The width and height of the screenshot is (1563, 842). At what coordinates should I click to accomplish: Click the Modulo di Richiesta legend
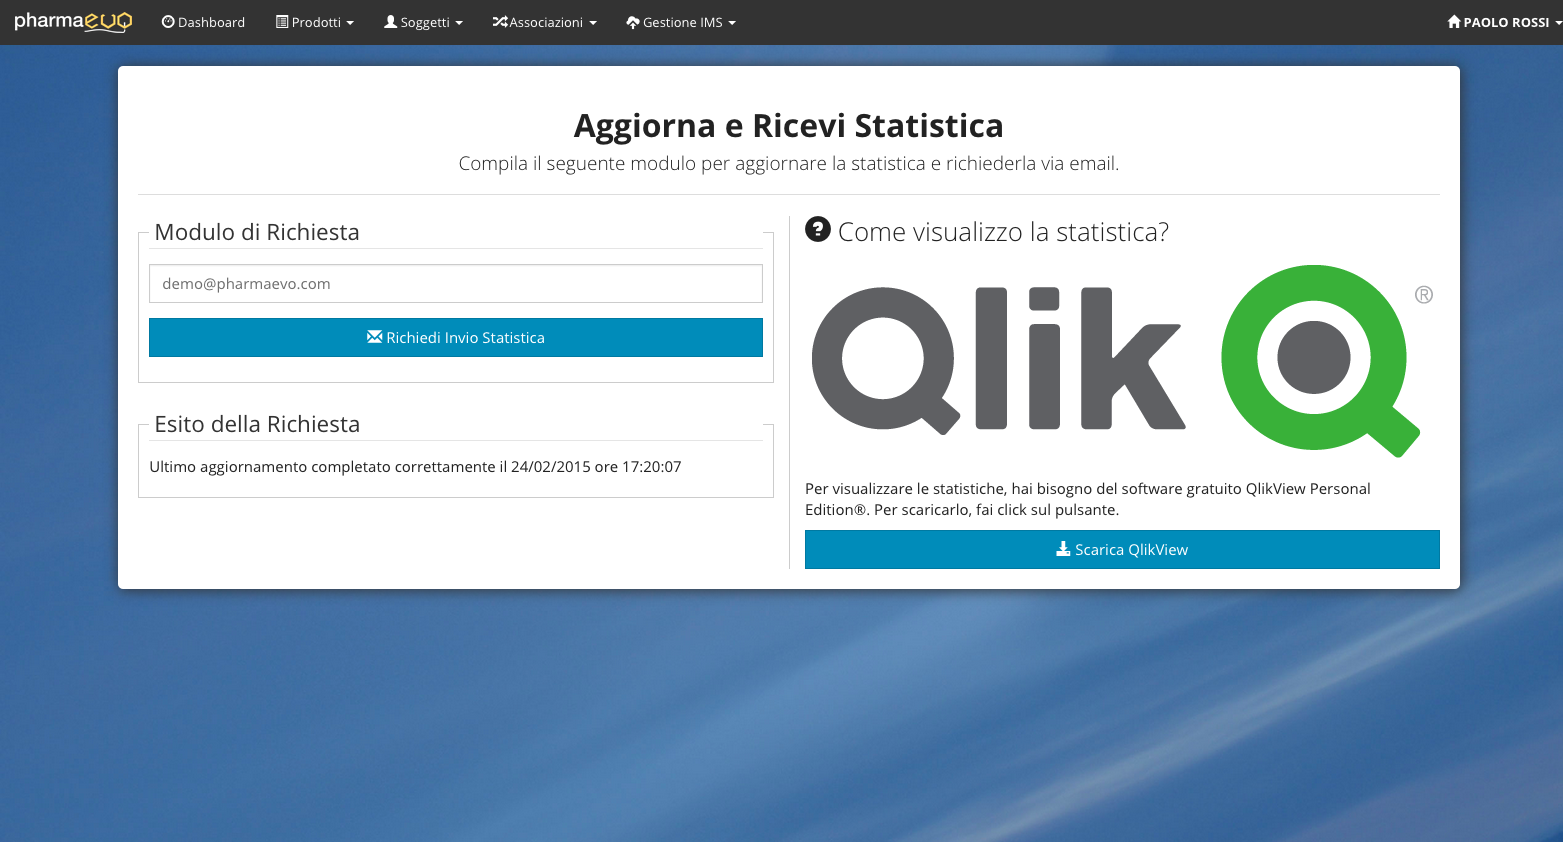(x=257, y=231)
